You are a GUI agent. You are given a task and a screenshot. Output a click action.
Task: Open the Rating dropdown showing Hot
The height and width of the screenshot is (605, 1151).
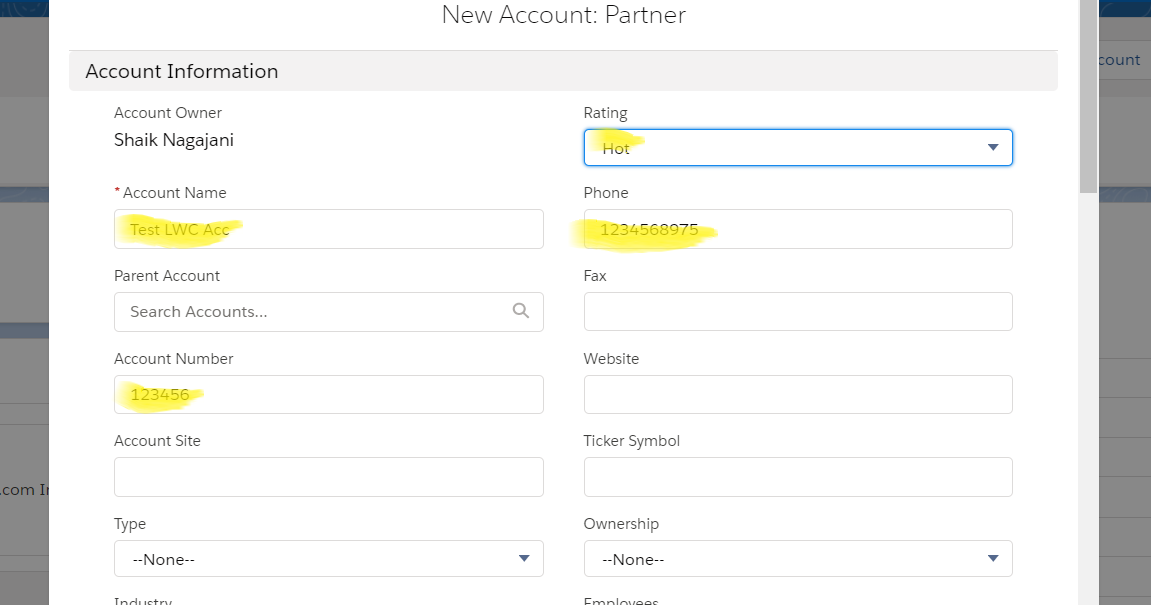797,148
